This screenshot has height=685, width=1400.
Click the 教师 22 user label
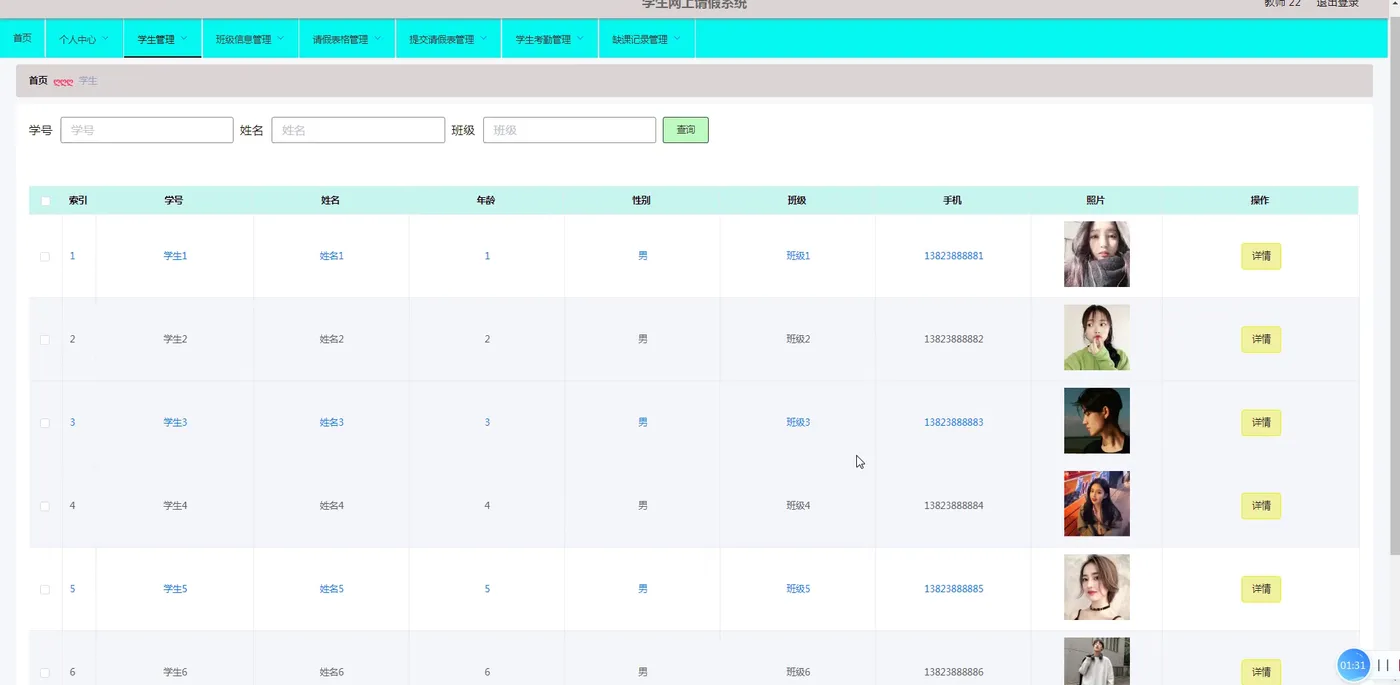[1282, 4]
